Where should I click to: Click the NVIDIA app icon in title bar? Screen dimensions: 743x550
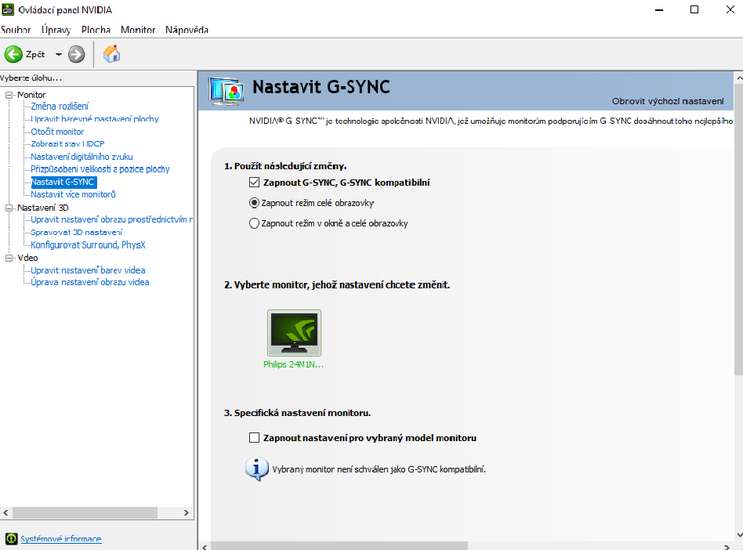pos(8,9)
